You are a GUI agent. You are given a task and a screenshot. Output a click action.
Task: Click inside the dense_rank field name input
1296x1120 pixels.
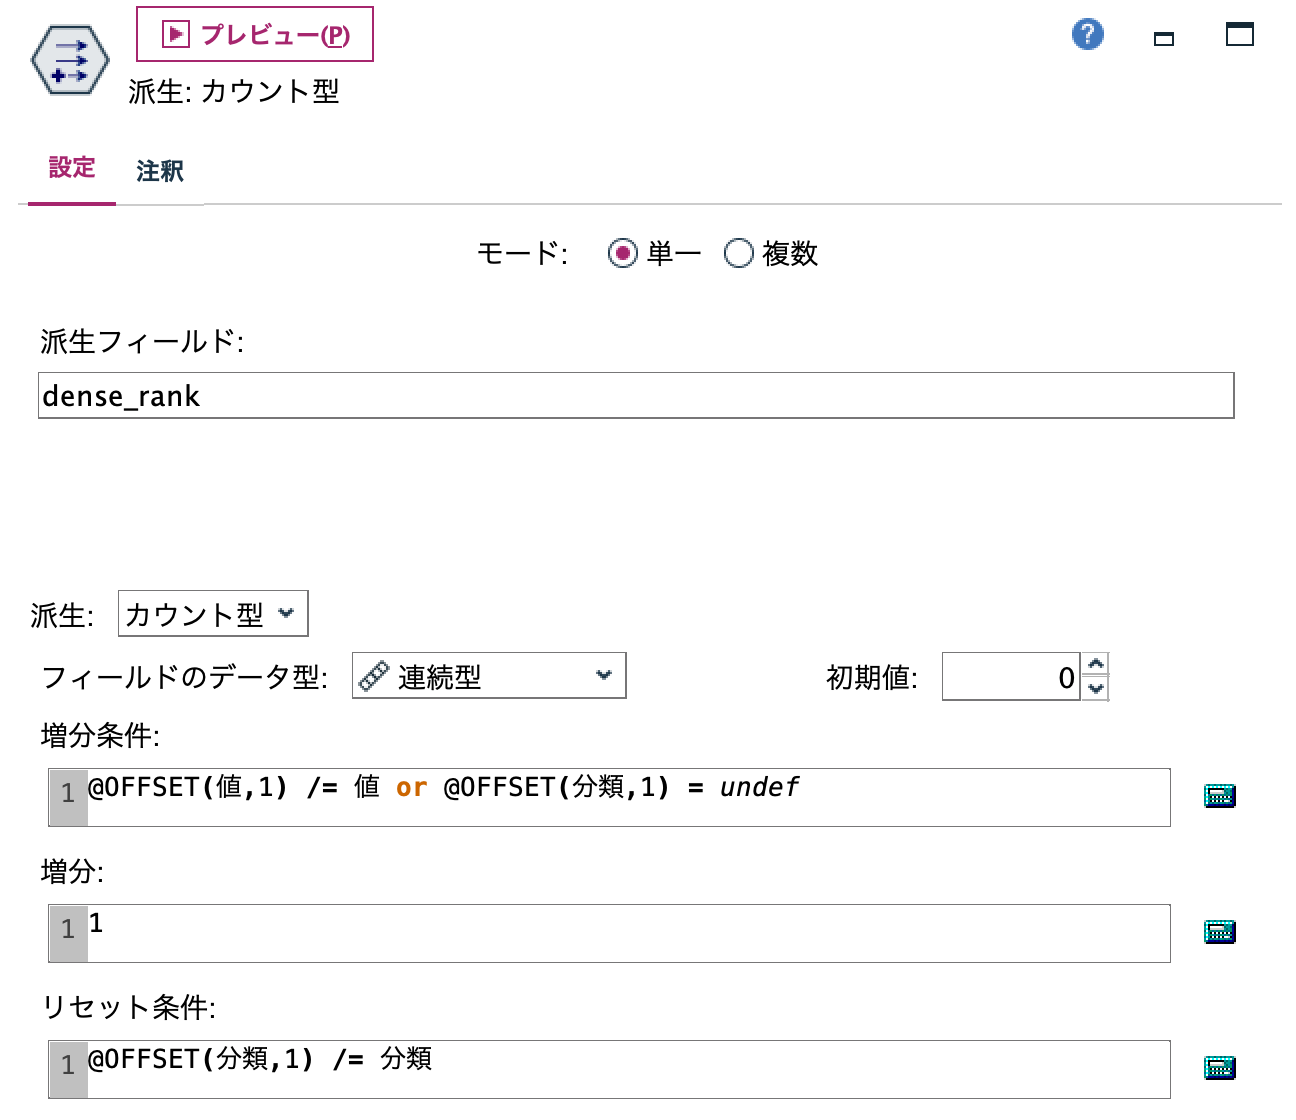(x=400, y=396)
